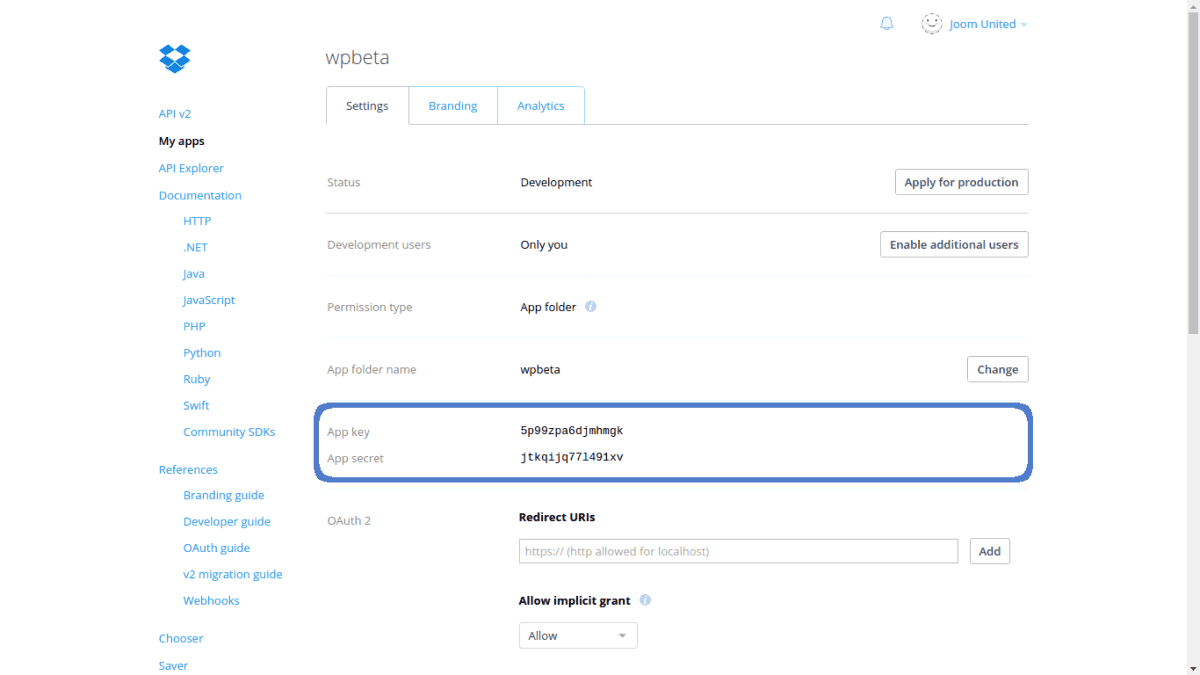Select the Settings tab
The height and width of the screenshot is (675, 1200).
coord(367,106)
